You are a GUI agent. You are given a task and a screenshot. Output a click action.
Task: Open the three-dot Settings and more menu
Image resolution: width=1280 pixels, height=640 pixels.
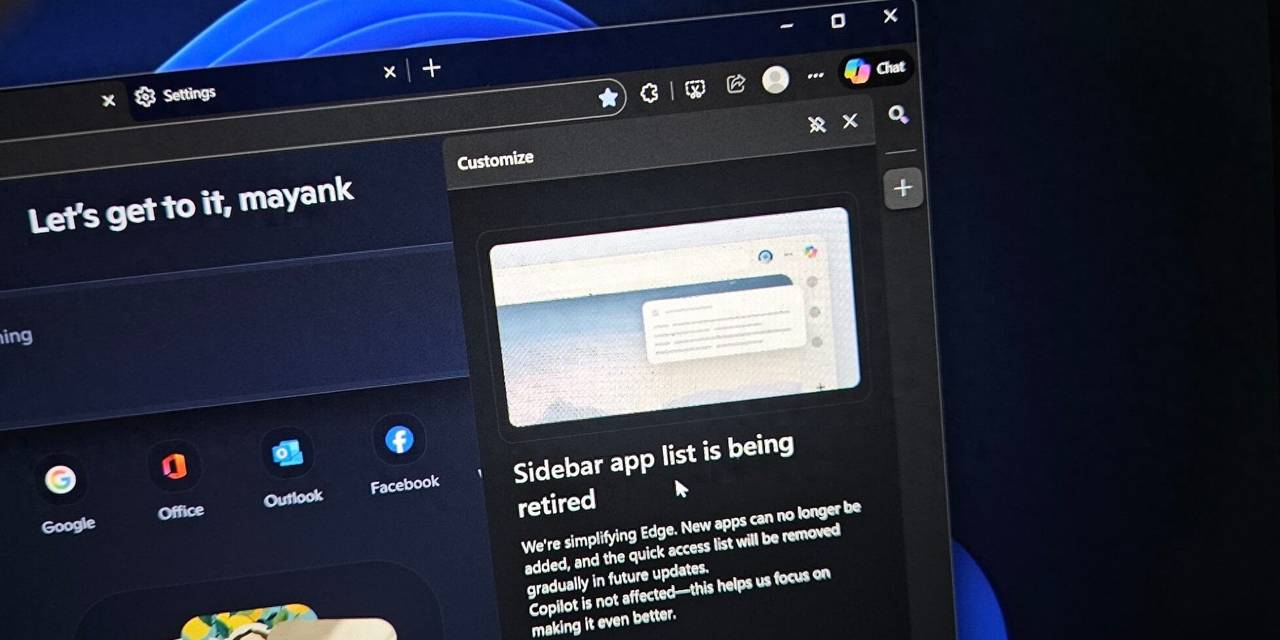816,75
